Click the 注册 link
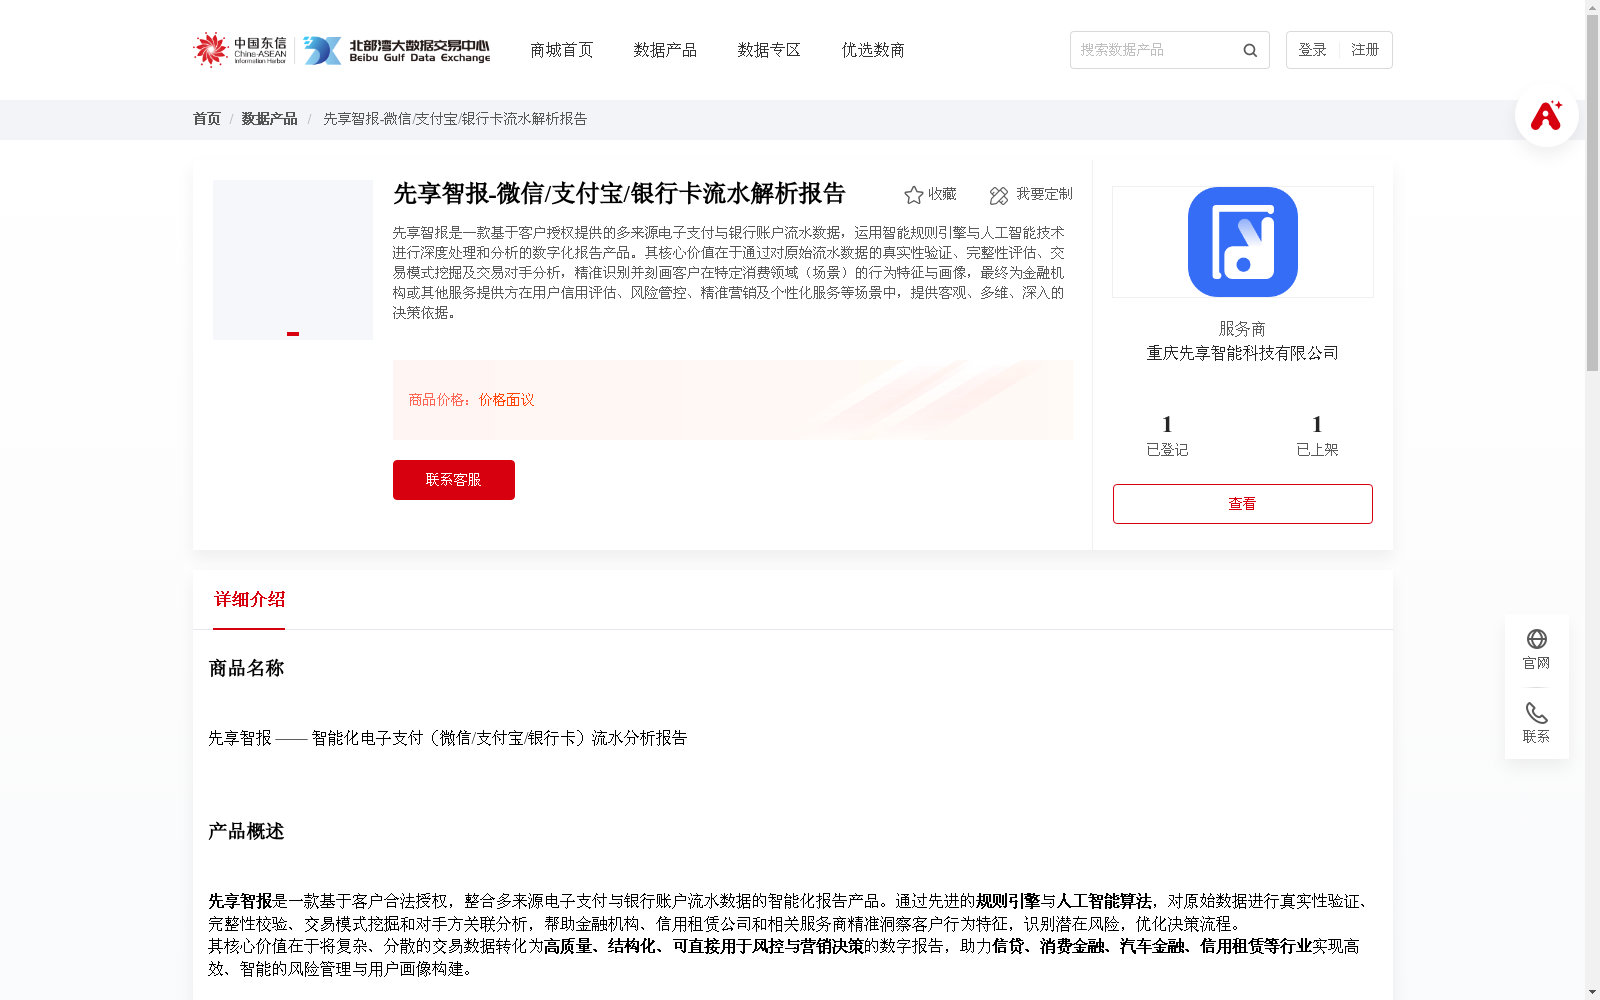1600x1000 pixels. (x=1365, y=50)
